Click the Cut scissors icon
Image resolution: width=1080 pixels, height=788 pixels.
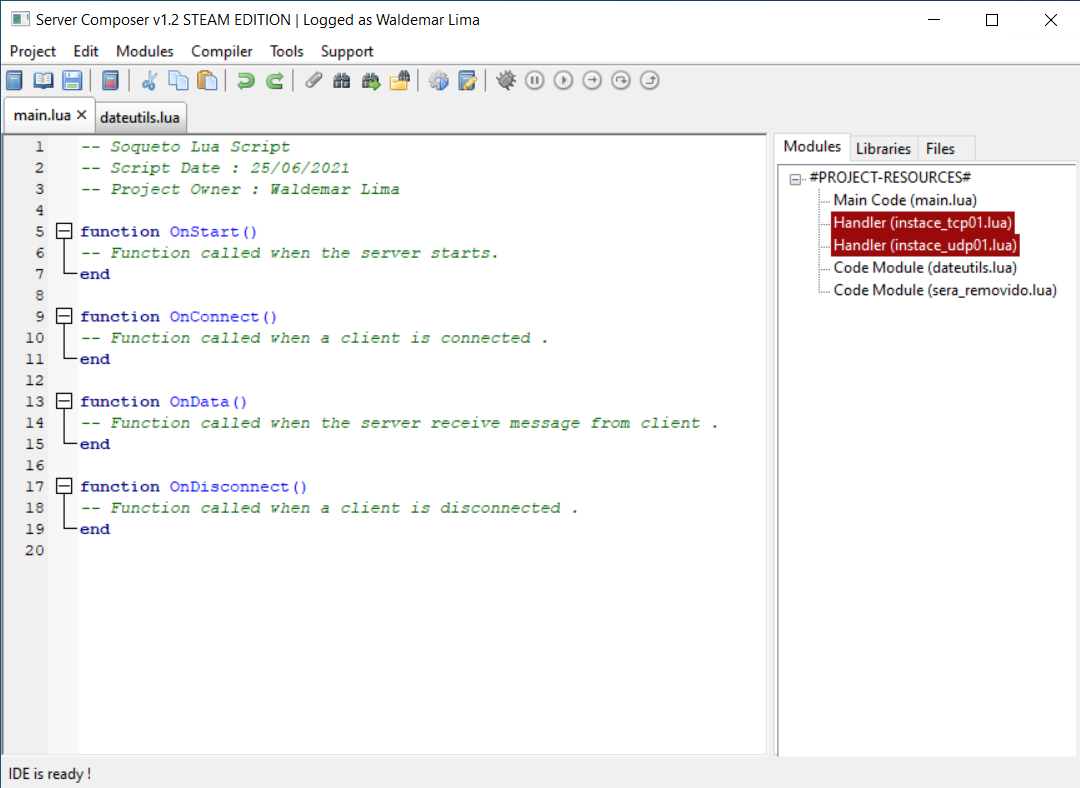[149, 81]
